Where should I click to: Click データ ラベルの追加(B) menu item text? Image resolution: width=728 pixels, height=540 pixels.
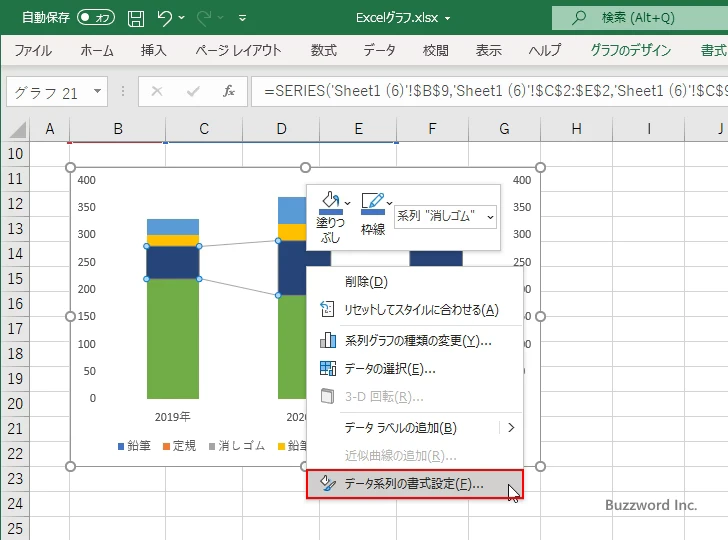[x=401, y=428]
